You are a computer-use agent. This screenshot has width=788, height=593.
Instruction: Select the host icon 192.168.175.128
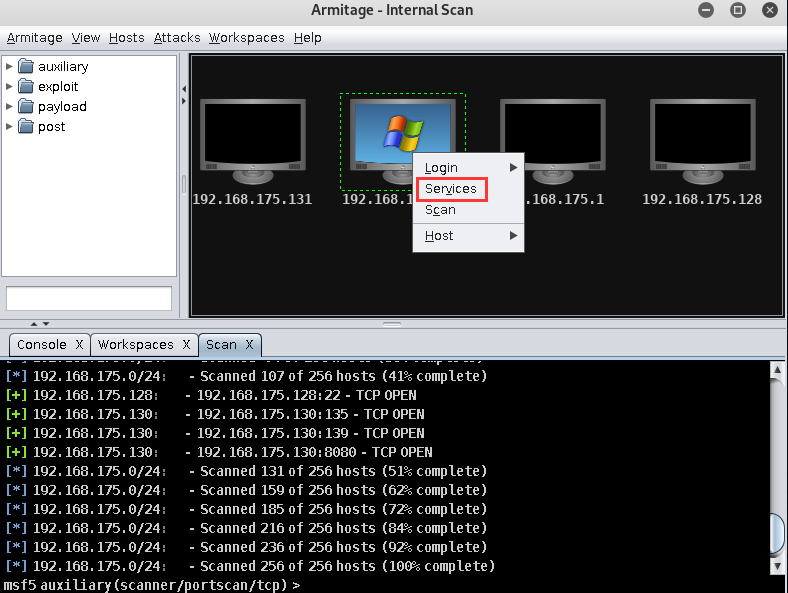(x=703, y=141)
